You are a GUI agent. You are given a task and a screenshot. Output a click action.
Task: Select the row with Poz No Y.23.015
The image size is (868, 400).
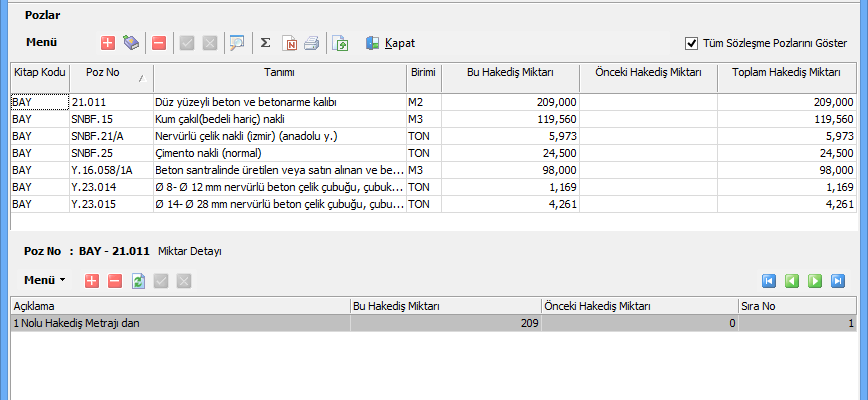(x=110, y=204)
